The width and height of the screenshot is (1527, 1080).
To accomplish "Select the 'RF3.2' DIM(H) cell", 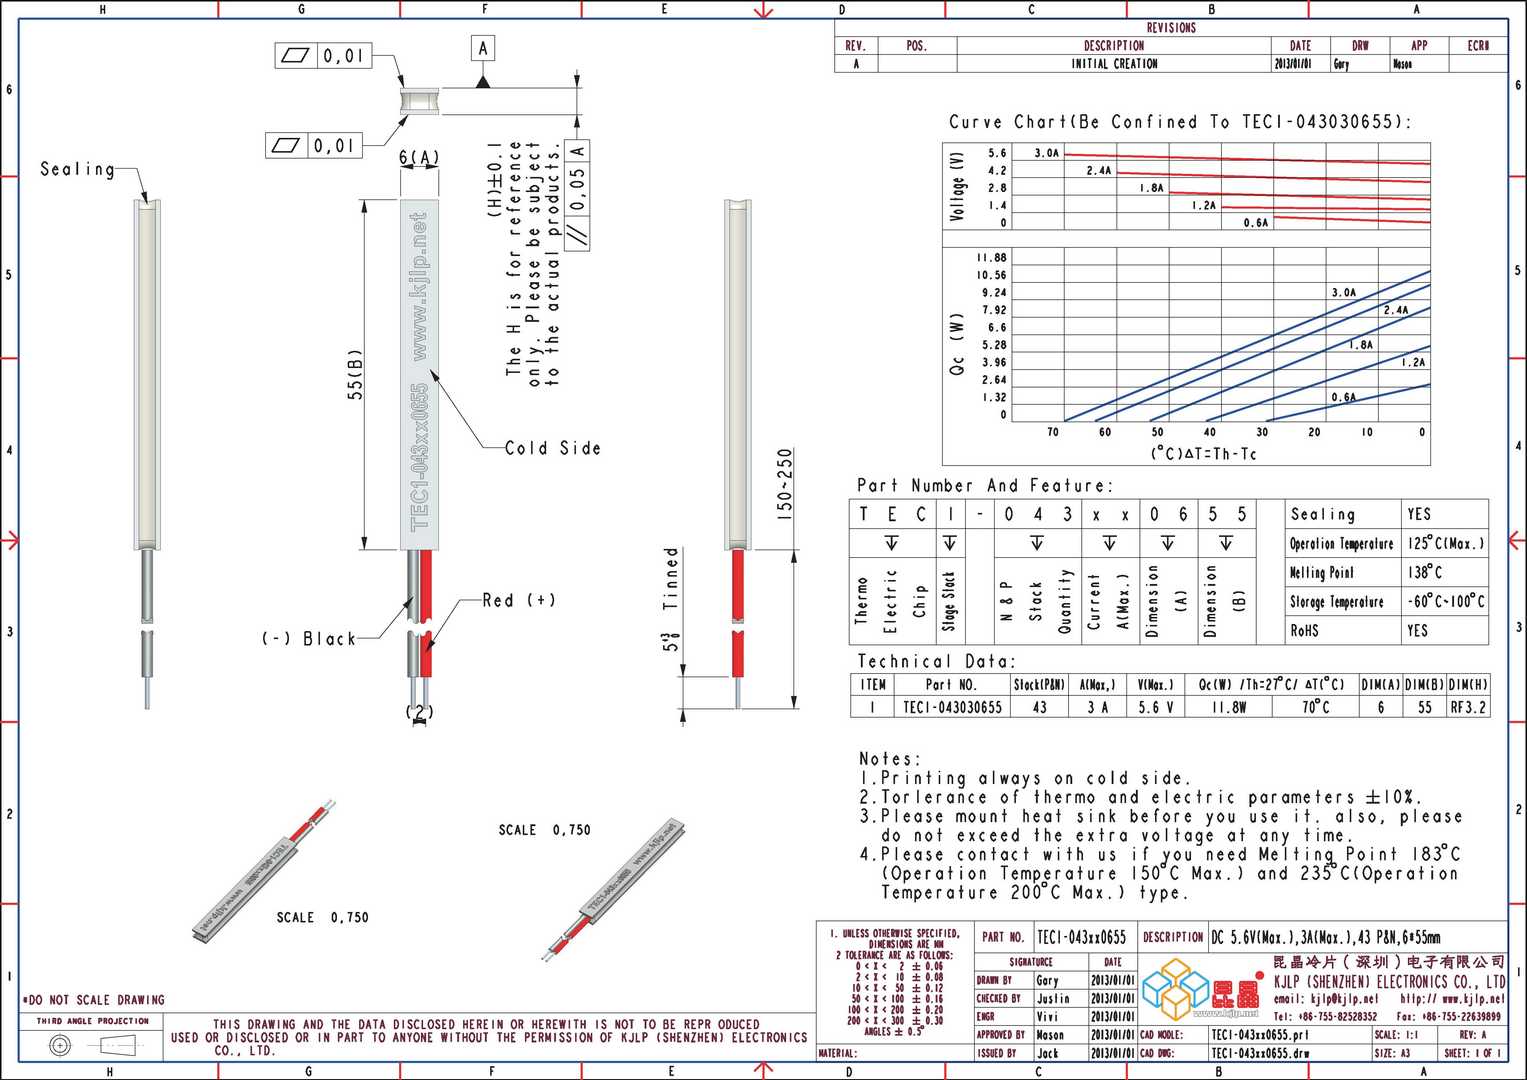I will tap(1468, 706).
